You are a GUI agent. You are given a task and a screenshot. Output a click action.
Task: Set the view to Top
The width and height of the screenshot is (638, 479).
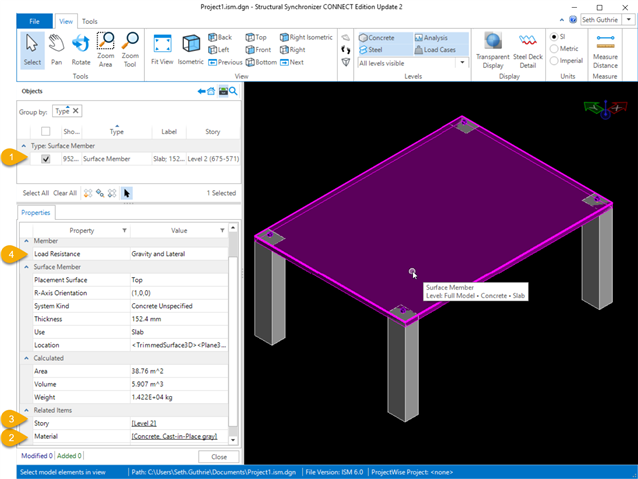pyautogui.click(x=256, y=37)
